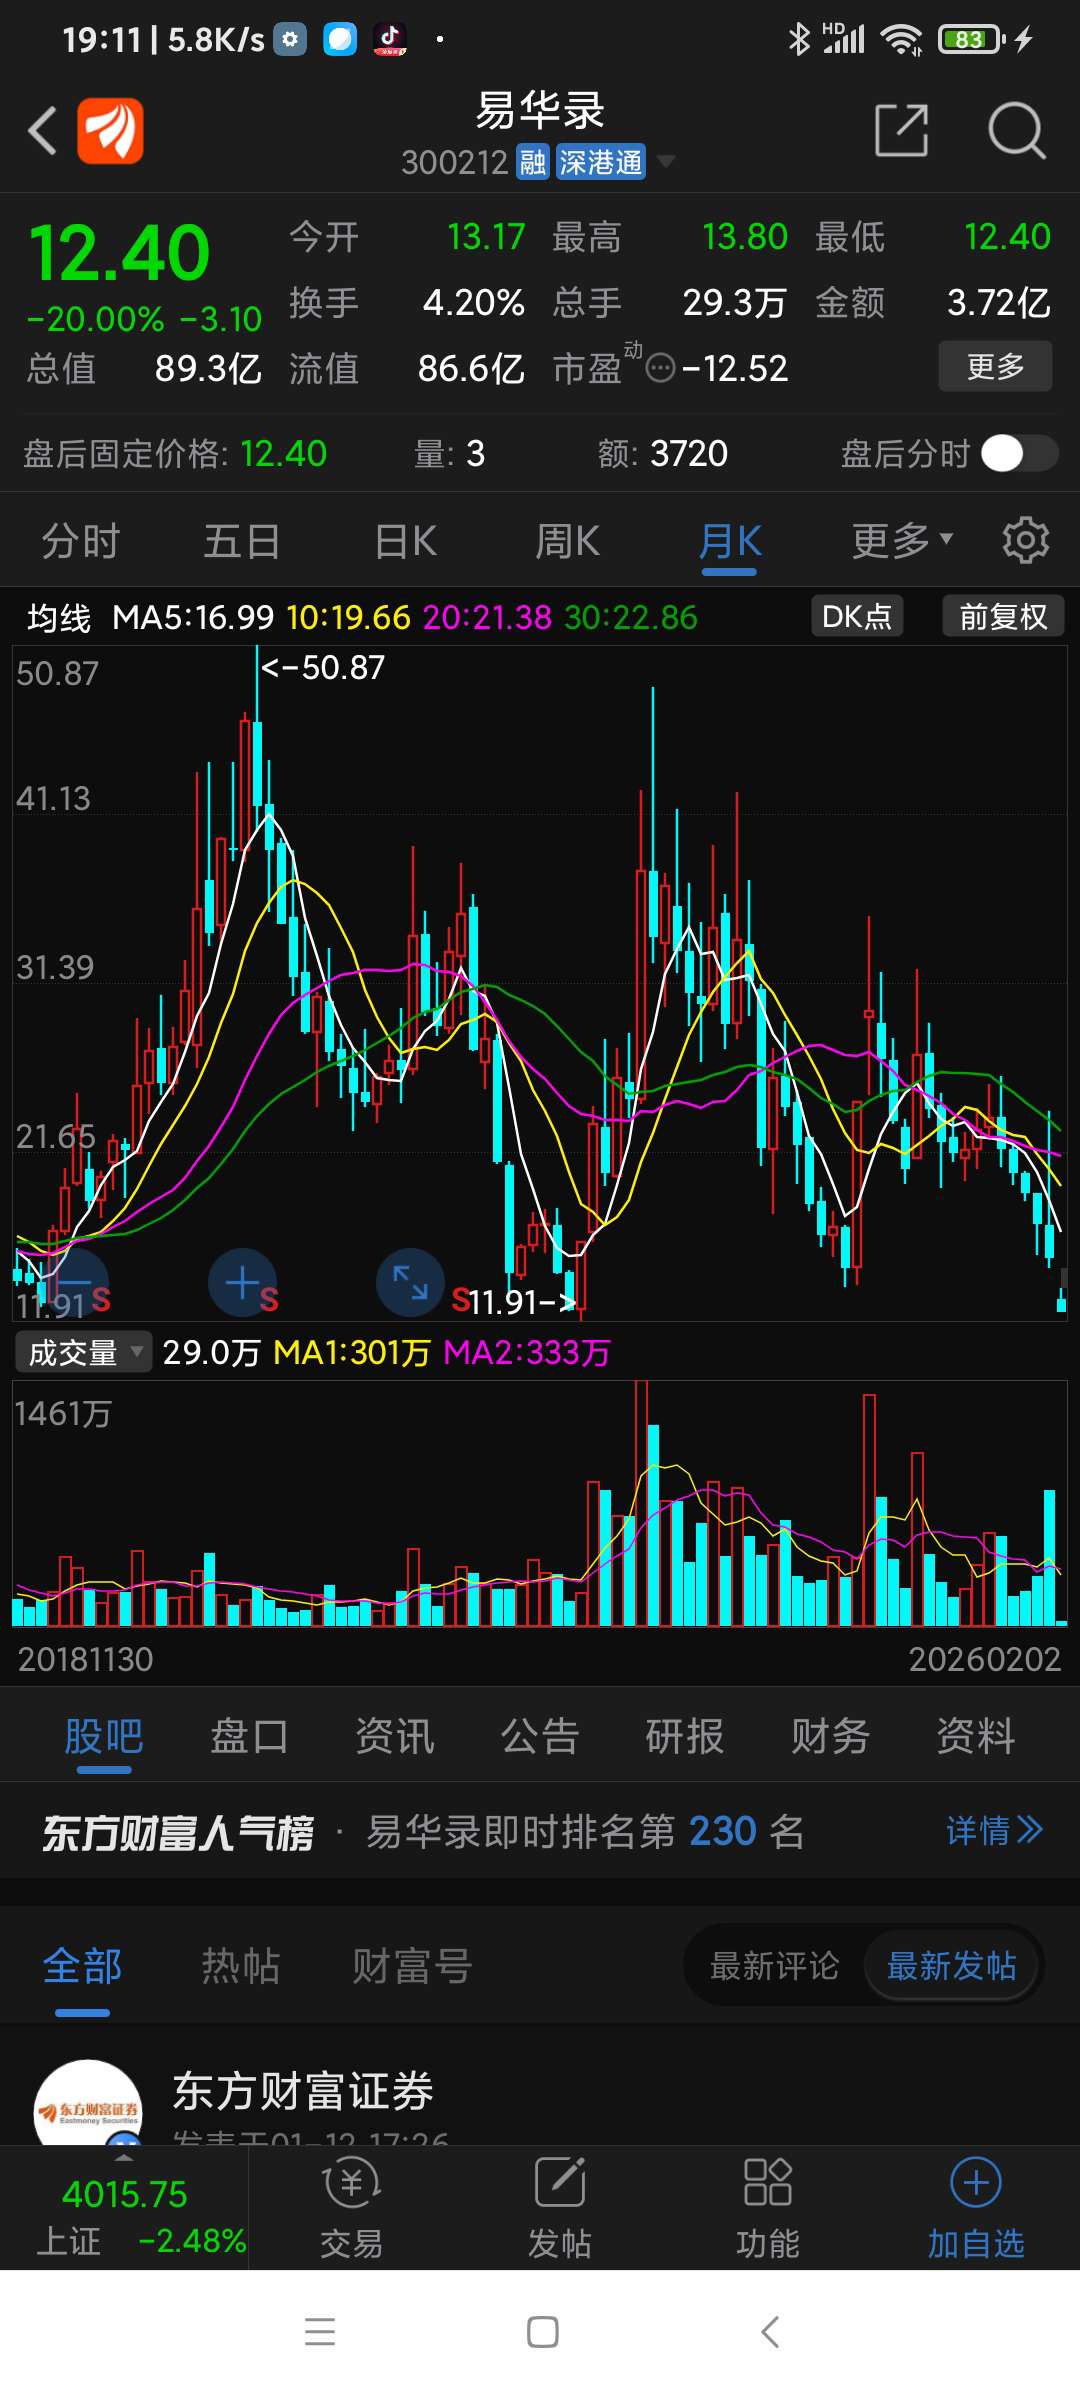Tap the 市盈 info circle icon
This screenshot has width=1080, height=2400.
click(660, 369)
